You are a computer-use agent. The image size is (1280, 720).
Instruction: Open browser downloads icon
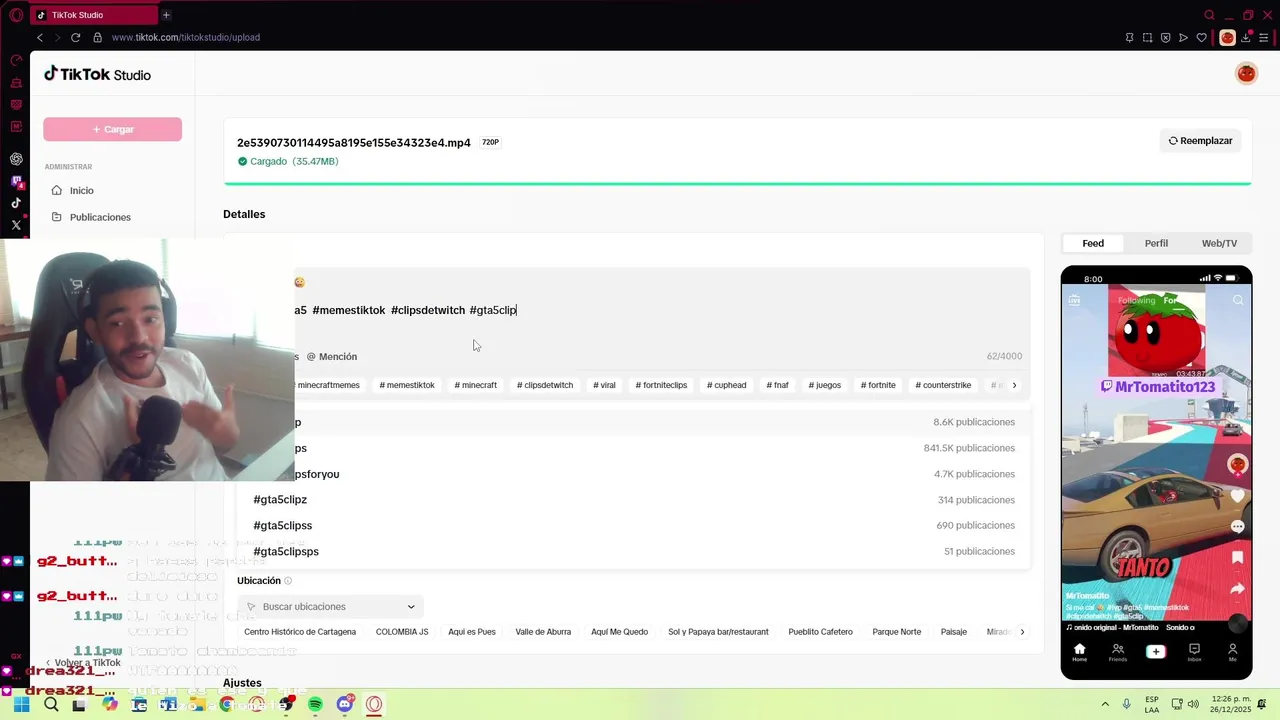coord(1246,37)
